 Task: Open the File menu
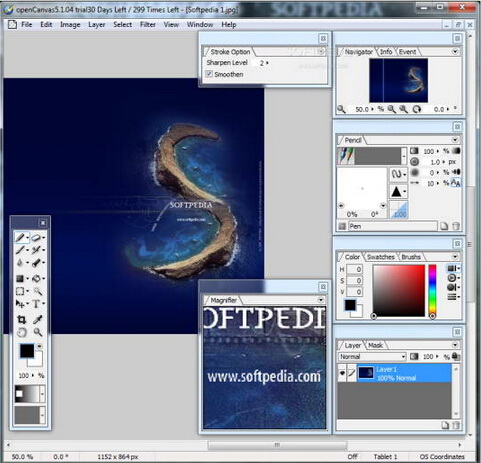(27, 24)
